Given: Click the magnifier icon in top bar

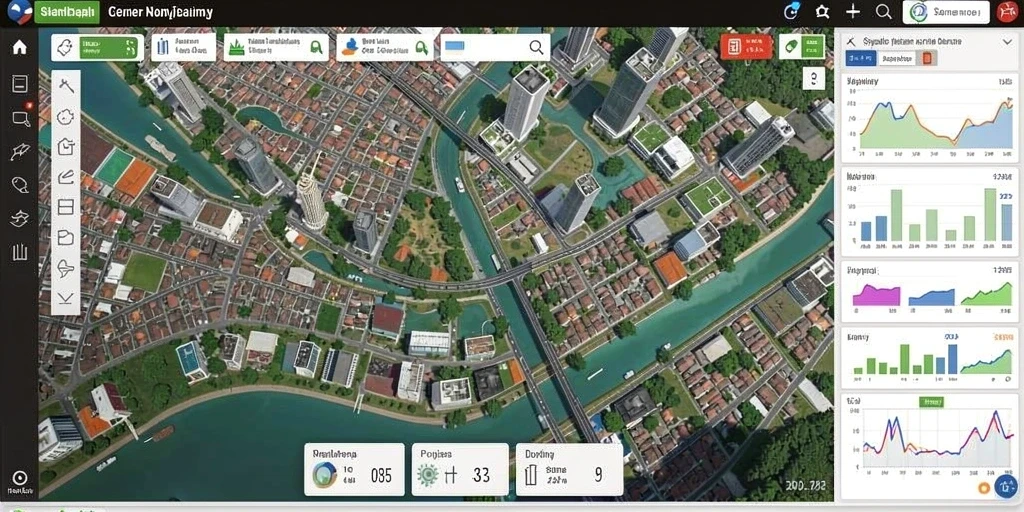Looking at the screenshot, I should click(x=884, y=12).
